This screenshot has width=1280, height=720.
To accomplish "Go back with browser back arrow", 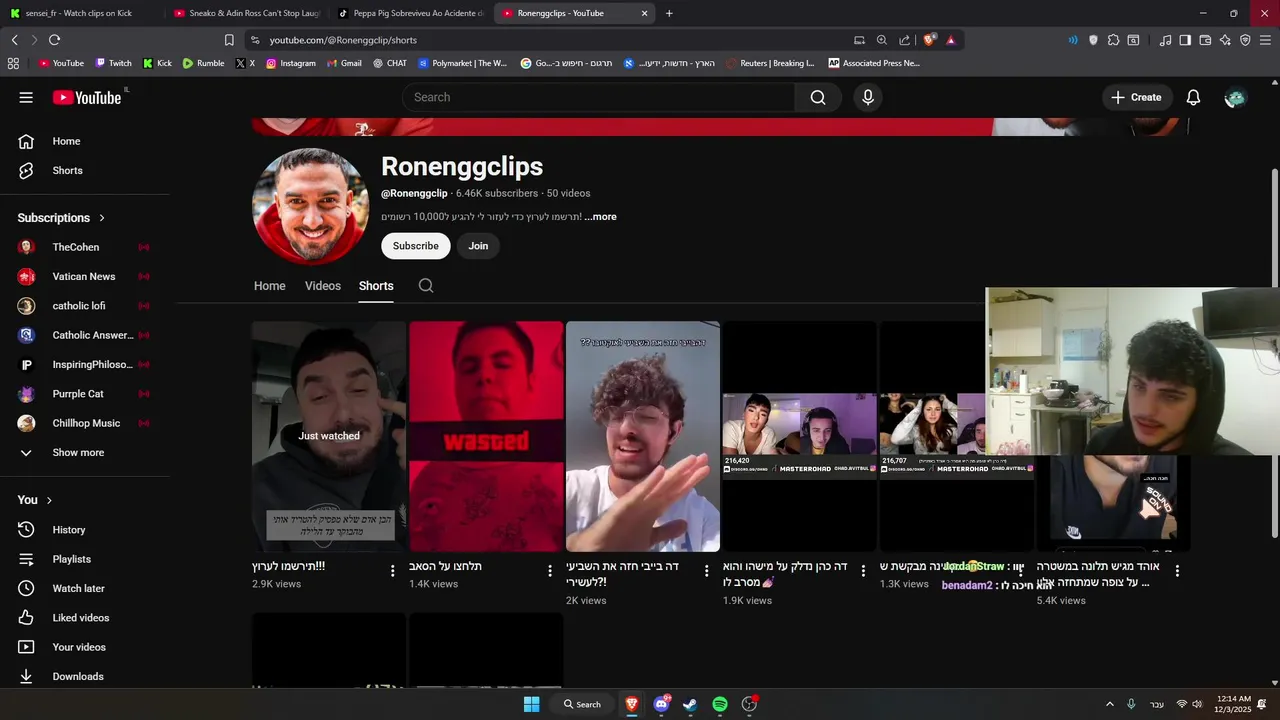I will pyautogui.click(x=14, y=40).
